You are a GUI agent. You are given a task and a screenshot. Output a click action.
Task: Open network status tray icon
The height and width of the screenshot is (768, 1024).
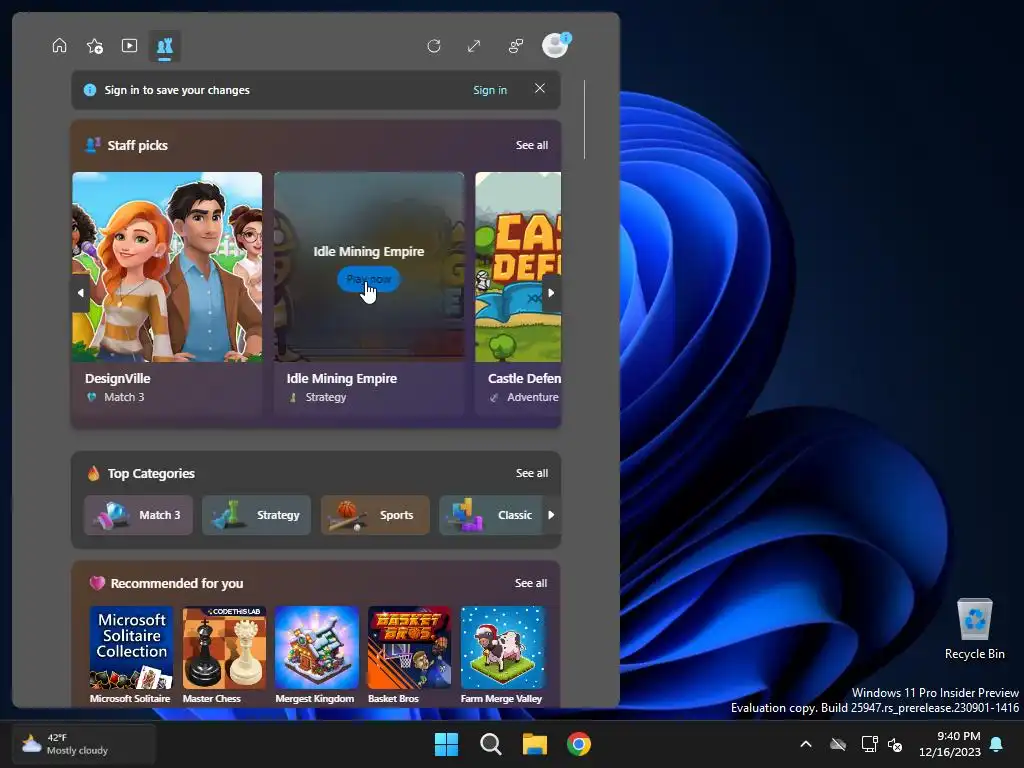869,744
